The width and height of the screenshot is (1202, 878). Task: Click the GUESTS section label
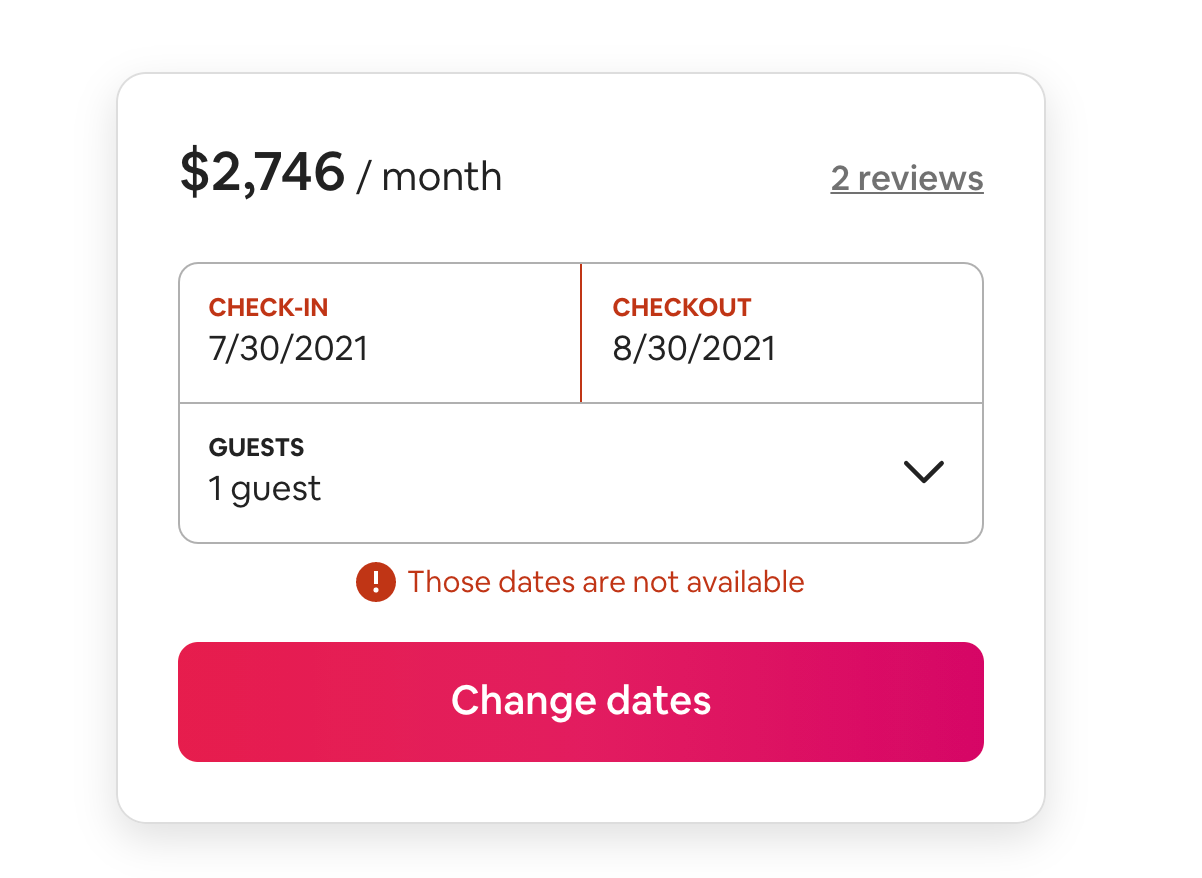pyautogui.click(x=256, y=448)
